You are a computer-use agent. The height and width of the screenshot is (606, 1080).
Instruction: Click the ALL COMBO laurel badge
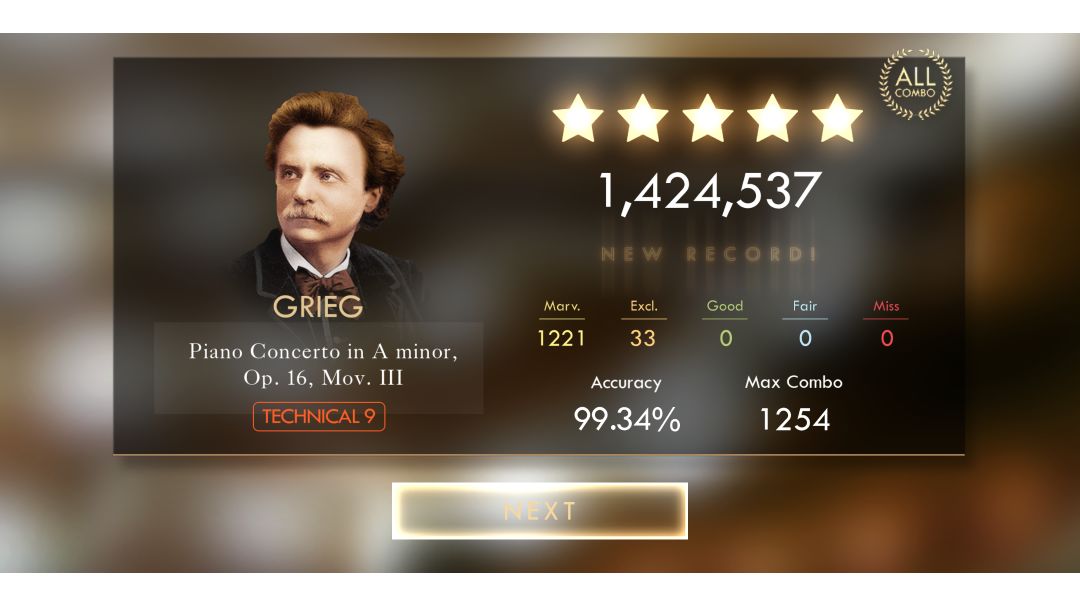pyautogui.click(x=915, y=84)
